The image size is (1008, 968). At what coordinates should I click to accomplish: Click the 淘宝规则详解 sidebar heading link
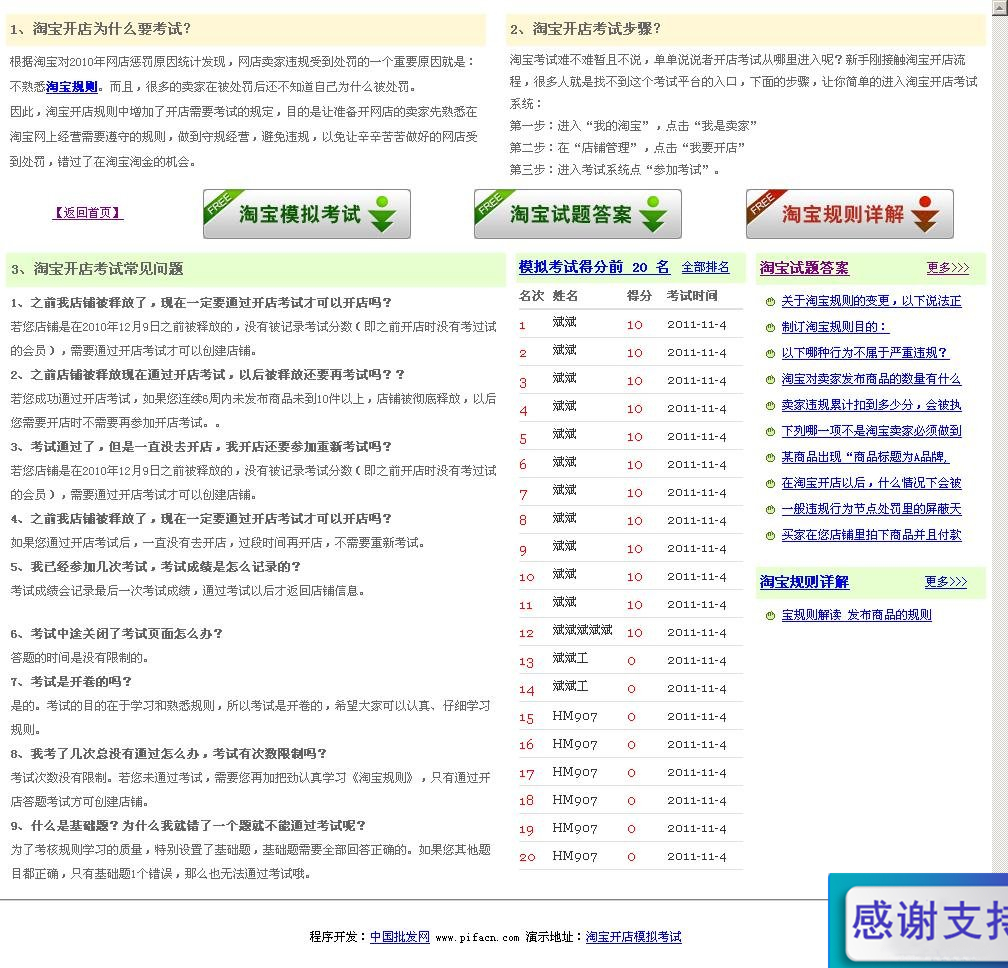point(804,582)
